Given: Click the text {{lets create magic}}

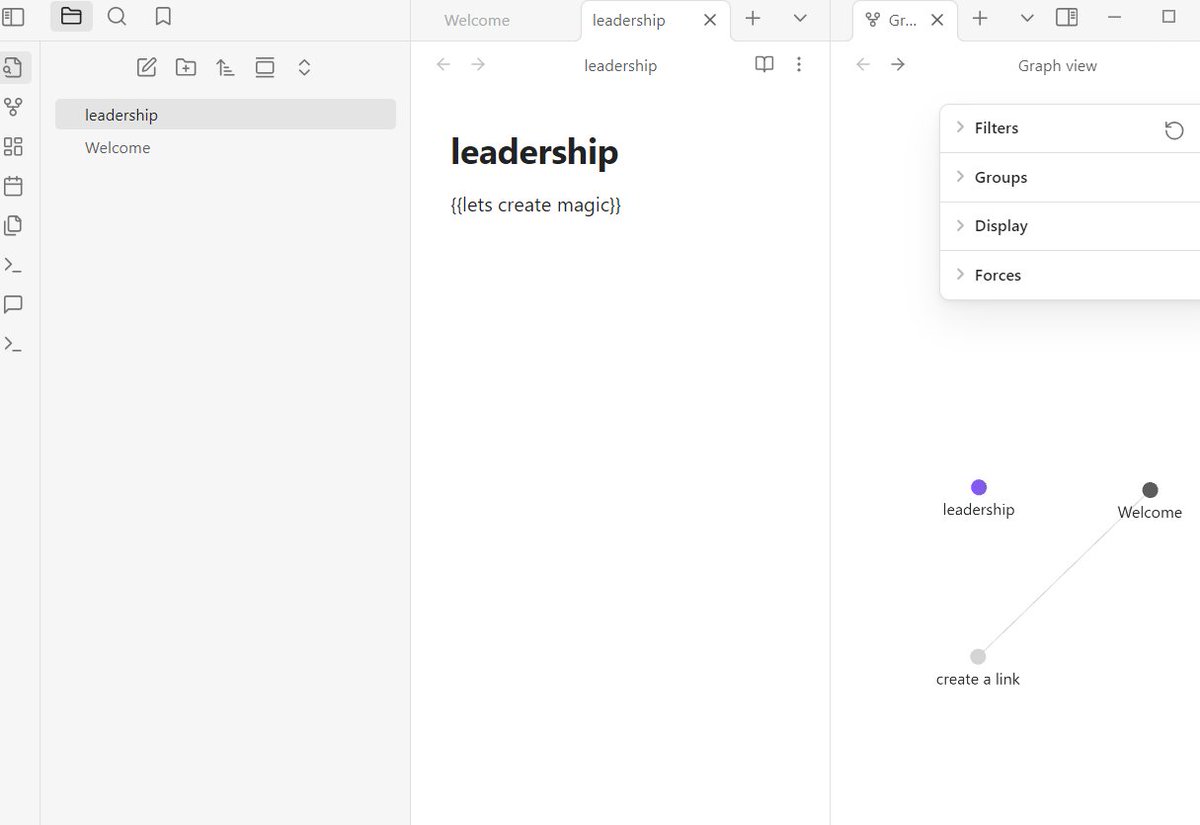Looking at the screenshot, I should coord(536,205).
